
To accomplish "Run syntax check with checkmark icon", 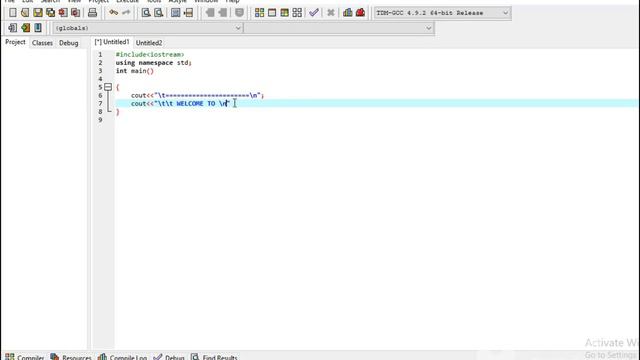I will [313, 13].
